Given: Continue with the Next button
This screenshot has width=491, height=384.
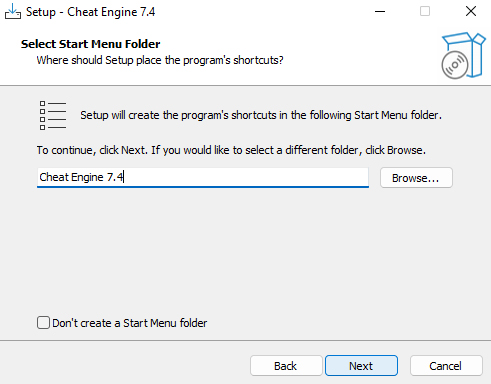Looking at the screenshot, I should 361,366.
